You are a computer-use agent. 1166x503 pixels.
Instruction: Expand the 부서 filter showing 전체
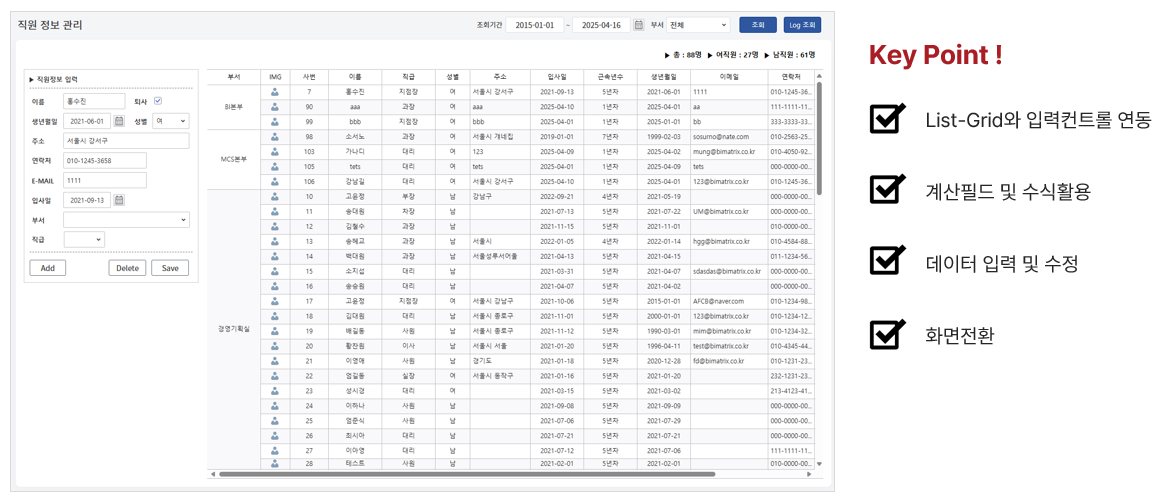698,25
